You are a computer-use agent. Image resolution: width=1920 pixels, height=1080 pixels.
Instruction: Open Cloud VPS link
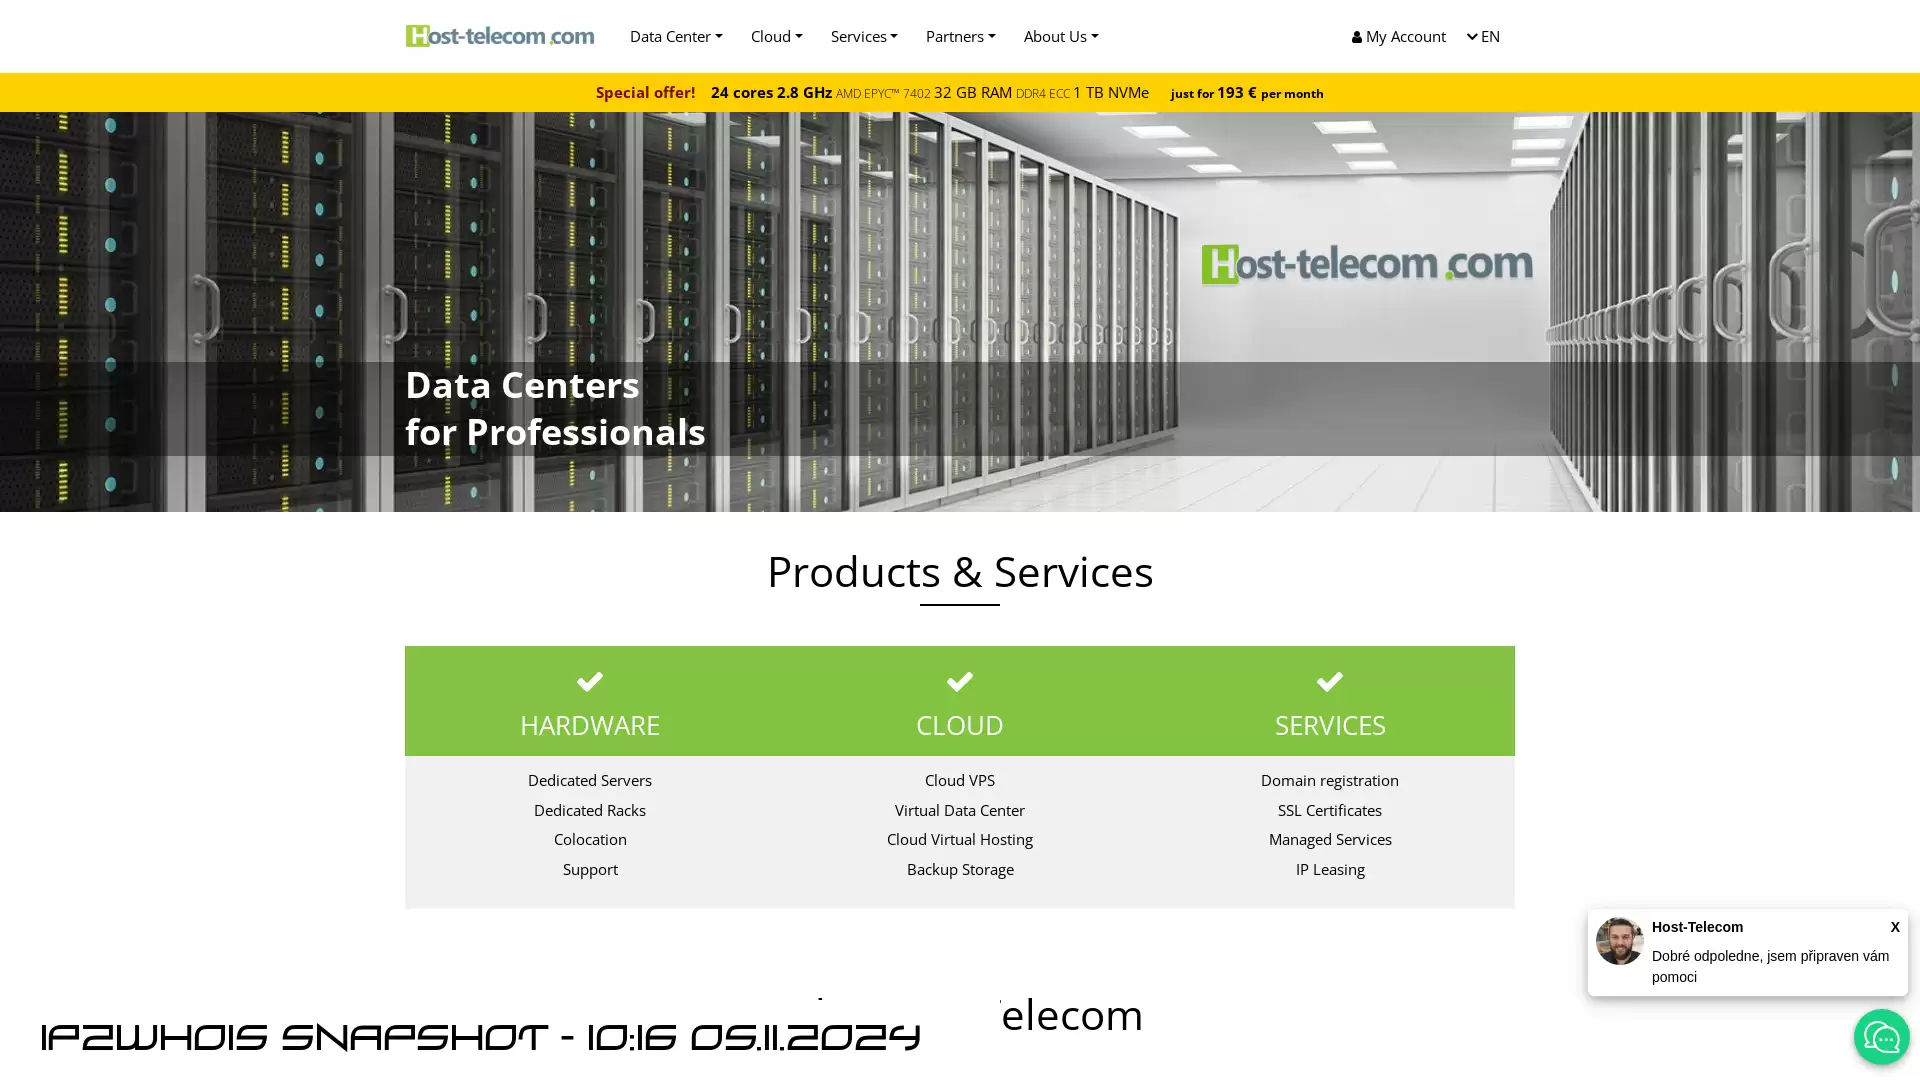pos(960,780)
